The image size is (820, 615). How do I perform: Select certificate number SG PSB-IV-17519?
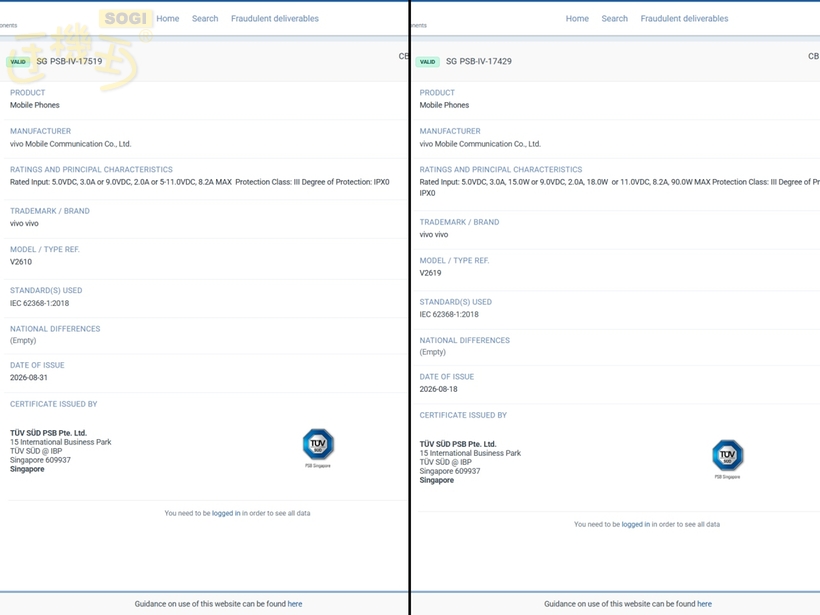(x=70, y=61)
